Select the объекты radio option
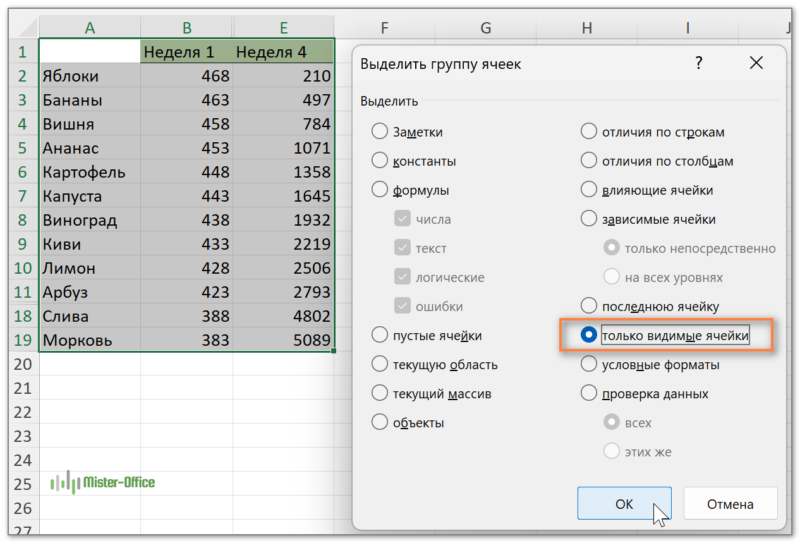Image resolution: width=800 pixels, height=543 pixels. click(x=380, y=423)
